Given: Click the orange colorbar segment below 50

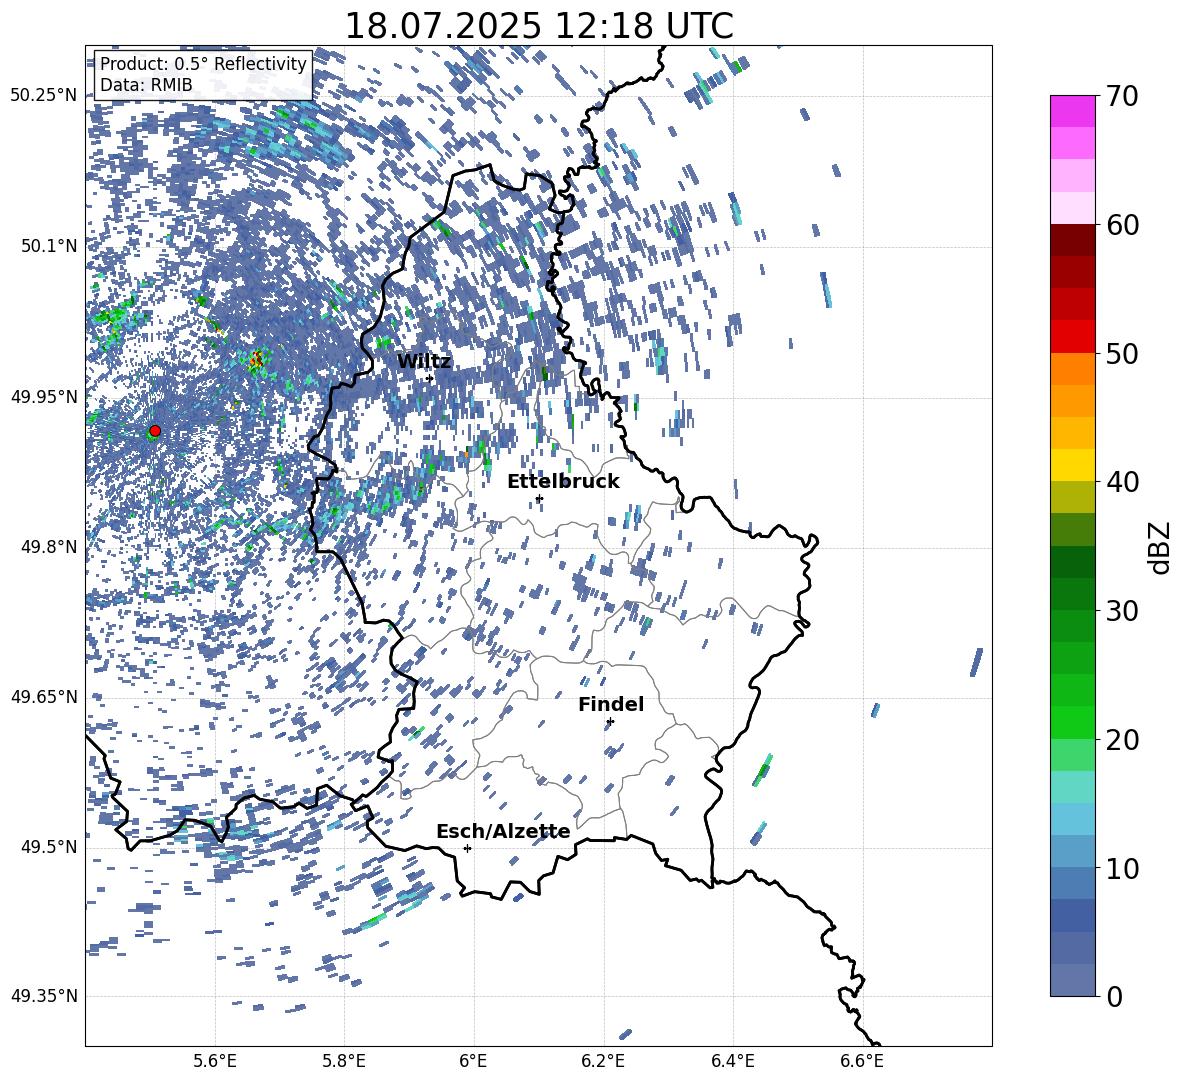Looking at the screenshot, I should [1073, 369].
